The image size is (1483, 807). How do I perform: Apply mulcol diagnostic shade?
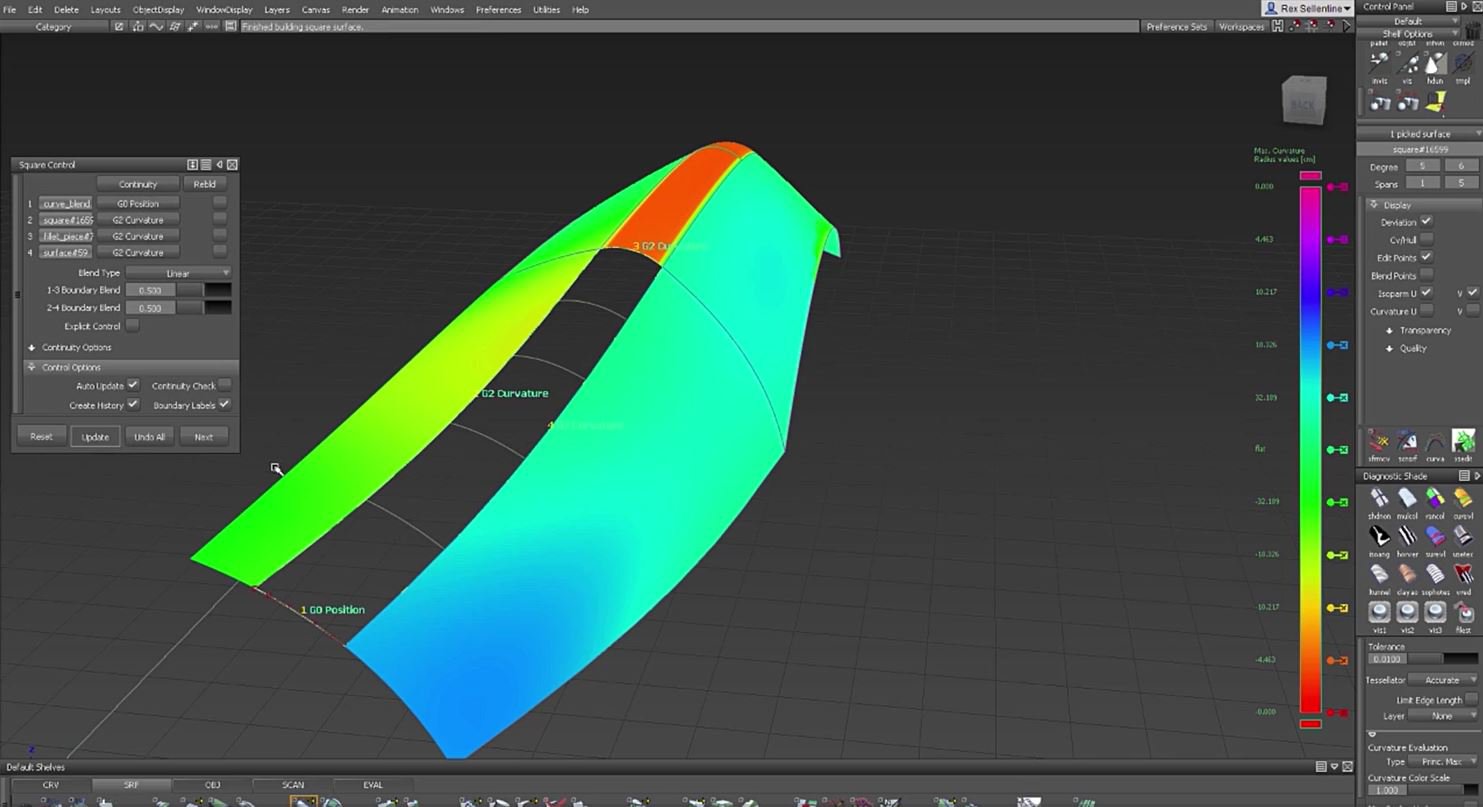[x=1407, y=499]
